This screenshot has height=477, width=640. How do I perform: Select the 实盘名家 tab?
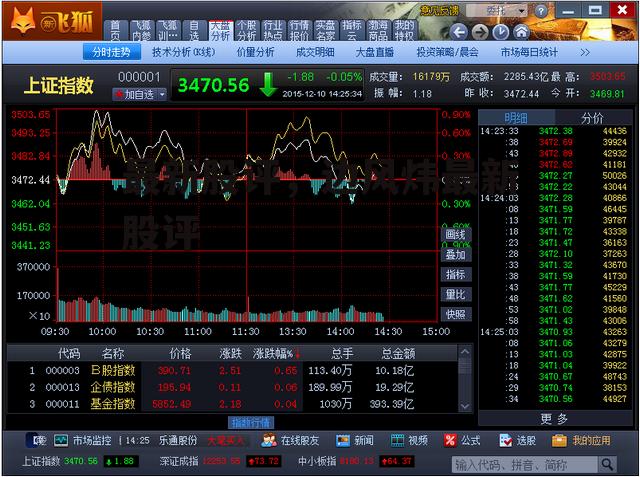(325, 31)
